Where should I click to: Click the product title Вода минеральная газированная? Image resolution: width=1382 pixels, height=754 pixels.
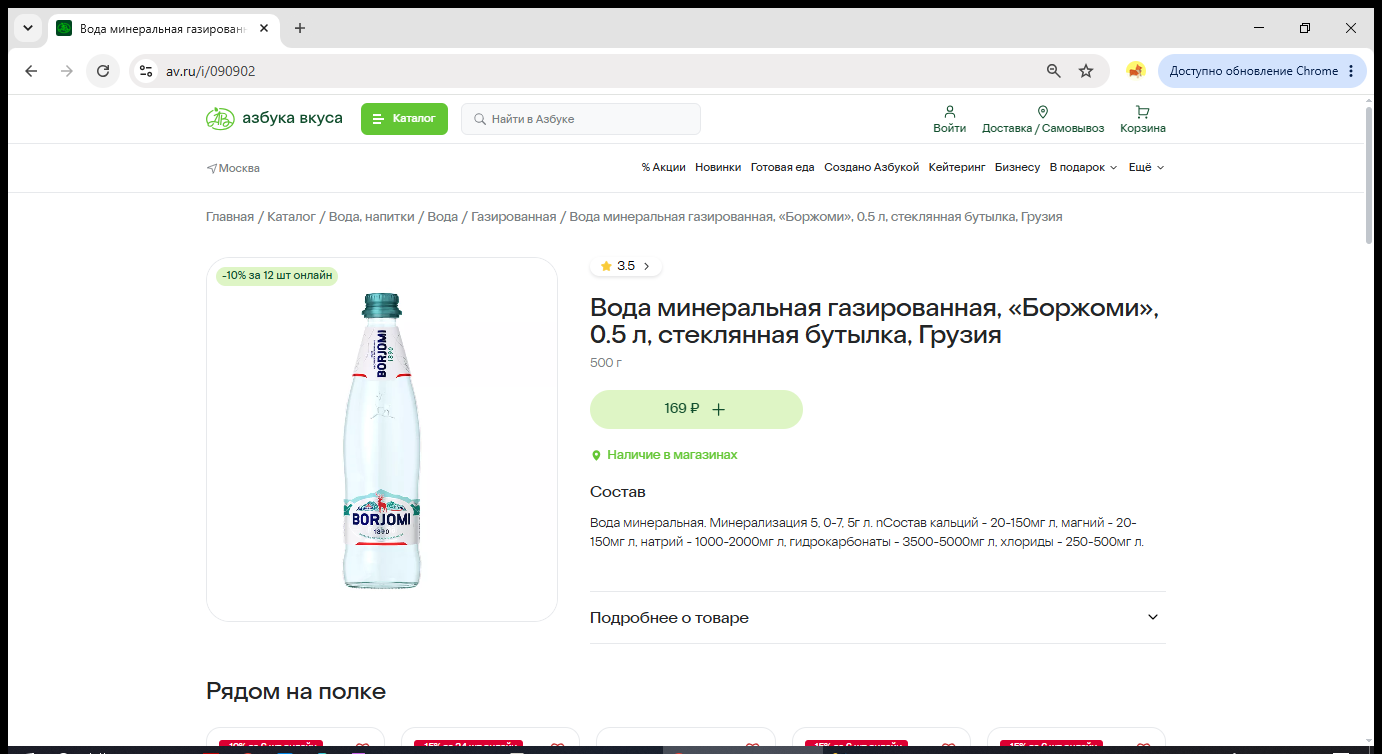coord(874,321)
